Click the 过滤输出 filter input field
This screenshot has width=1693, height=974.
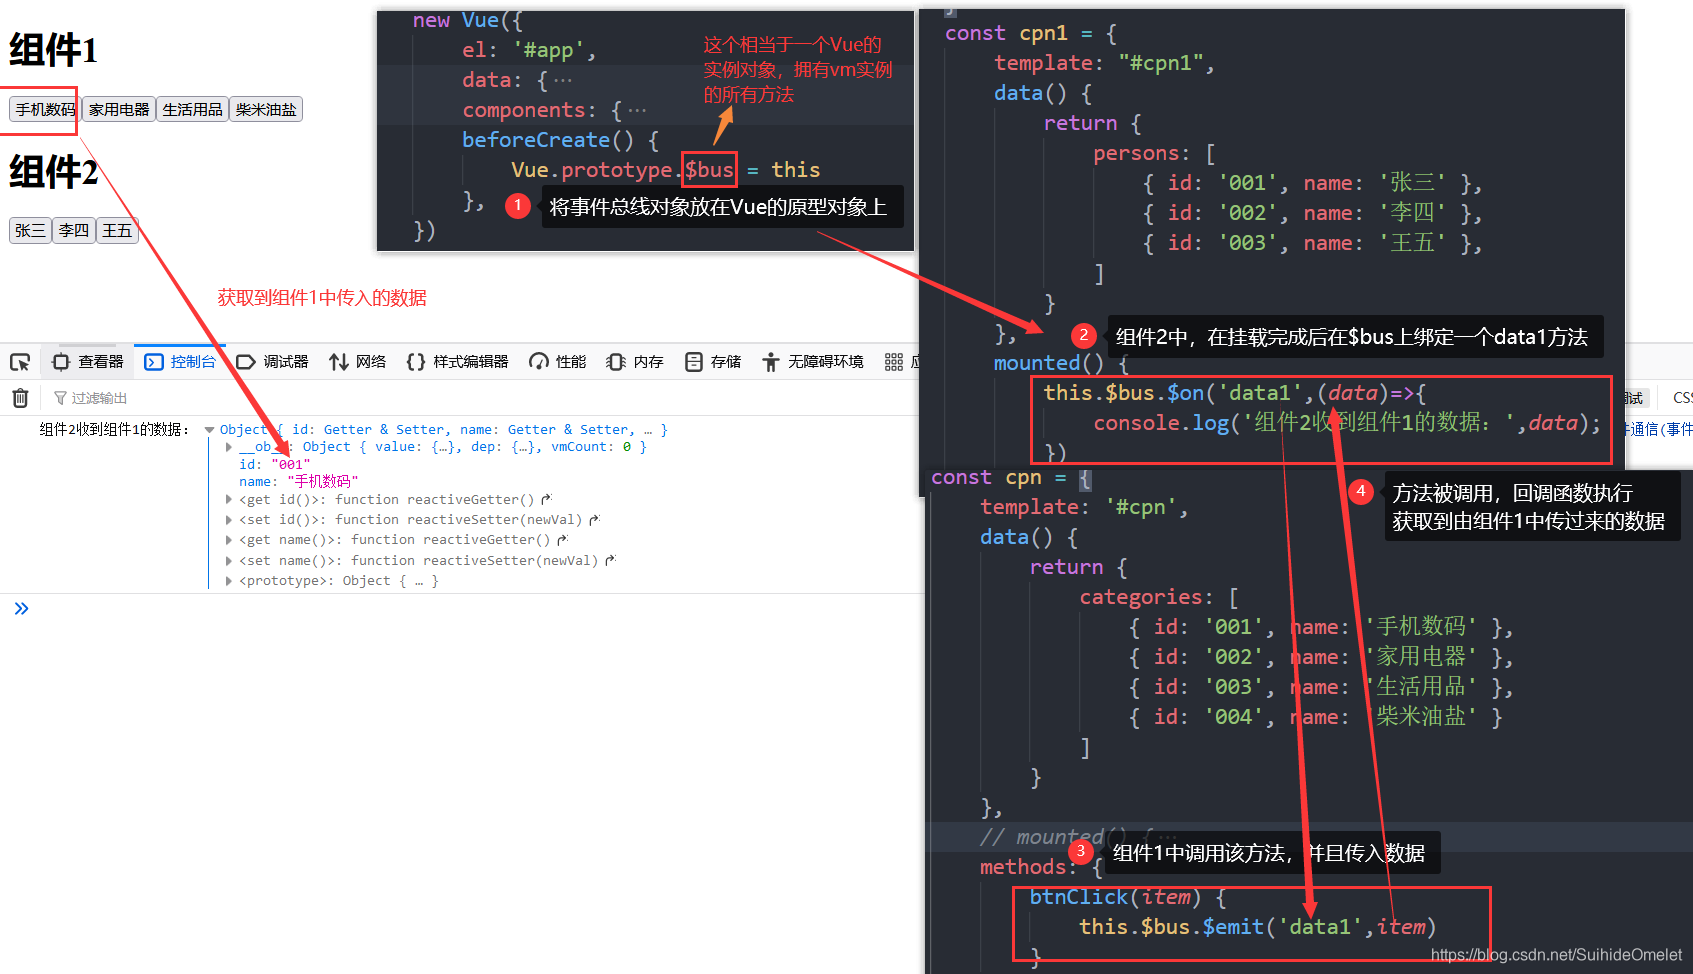(x=480, y=398)
